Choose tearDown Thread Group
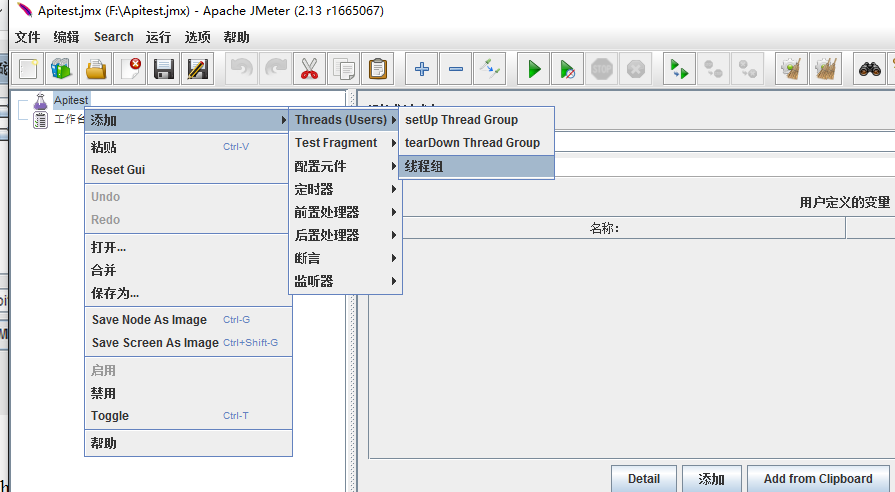 point(476,143)
